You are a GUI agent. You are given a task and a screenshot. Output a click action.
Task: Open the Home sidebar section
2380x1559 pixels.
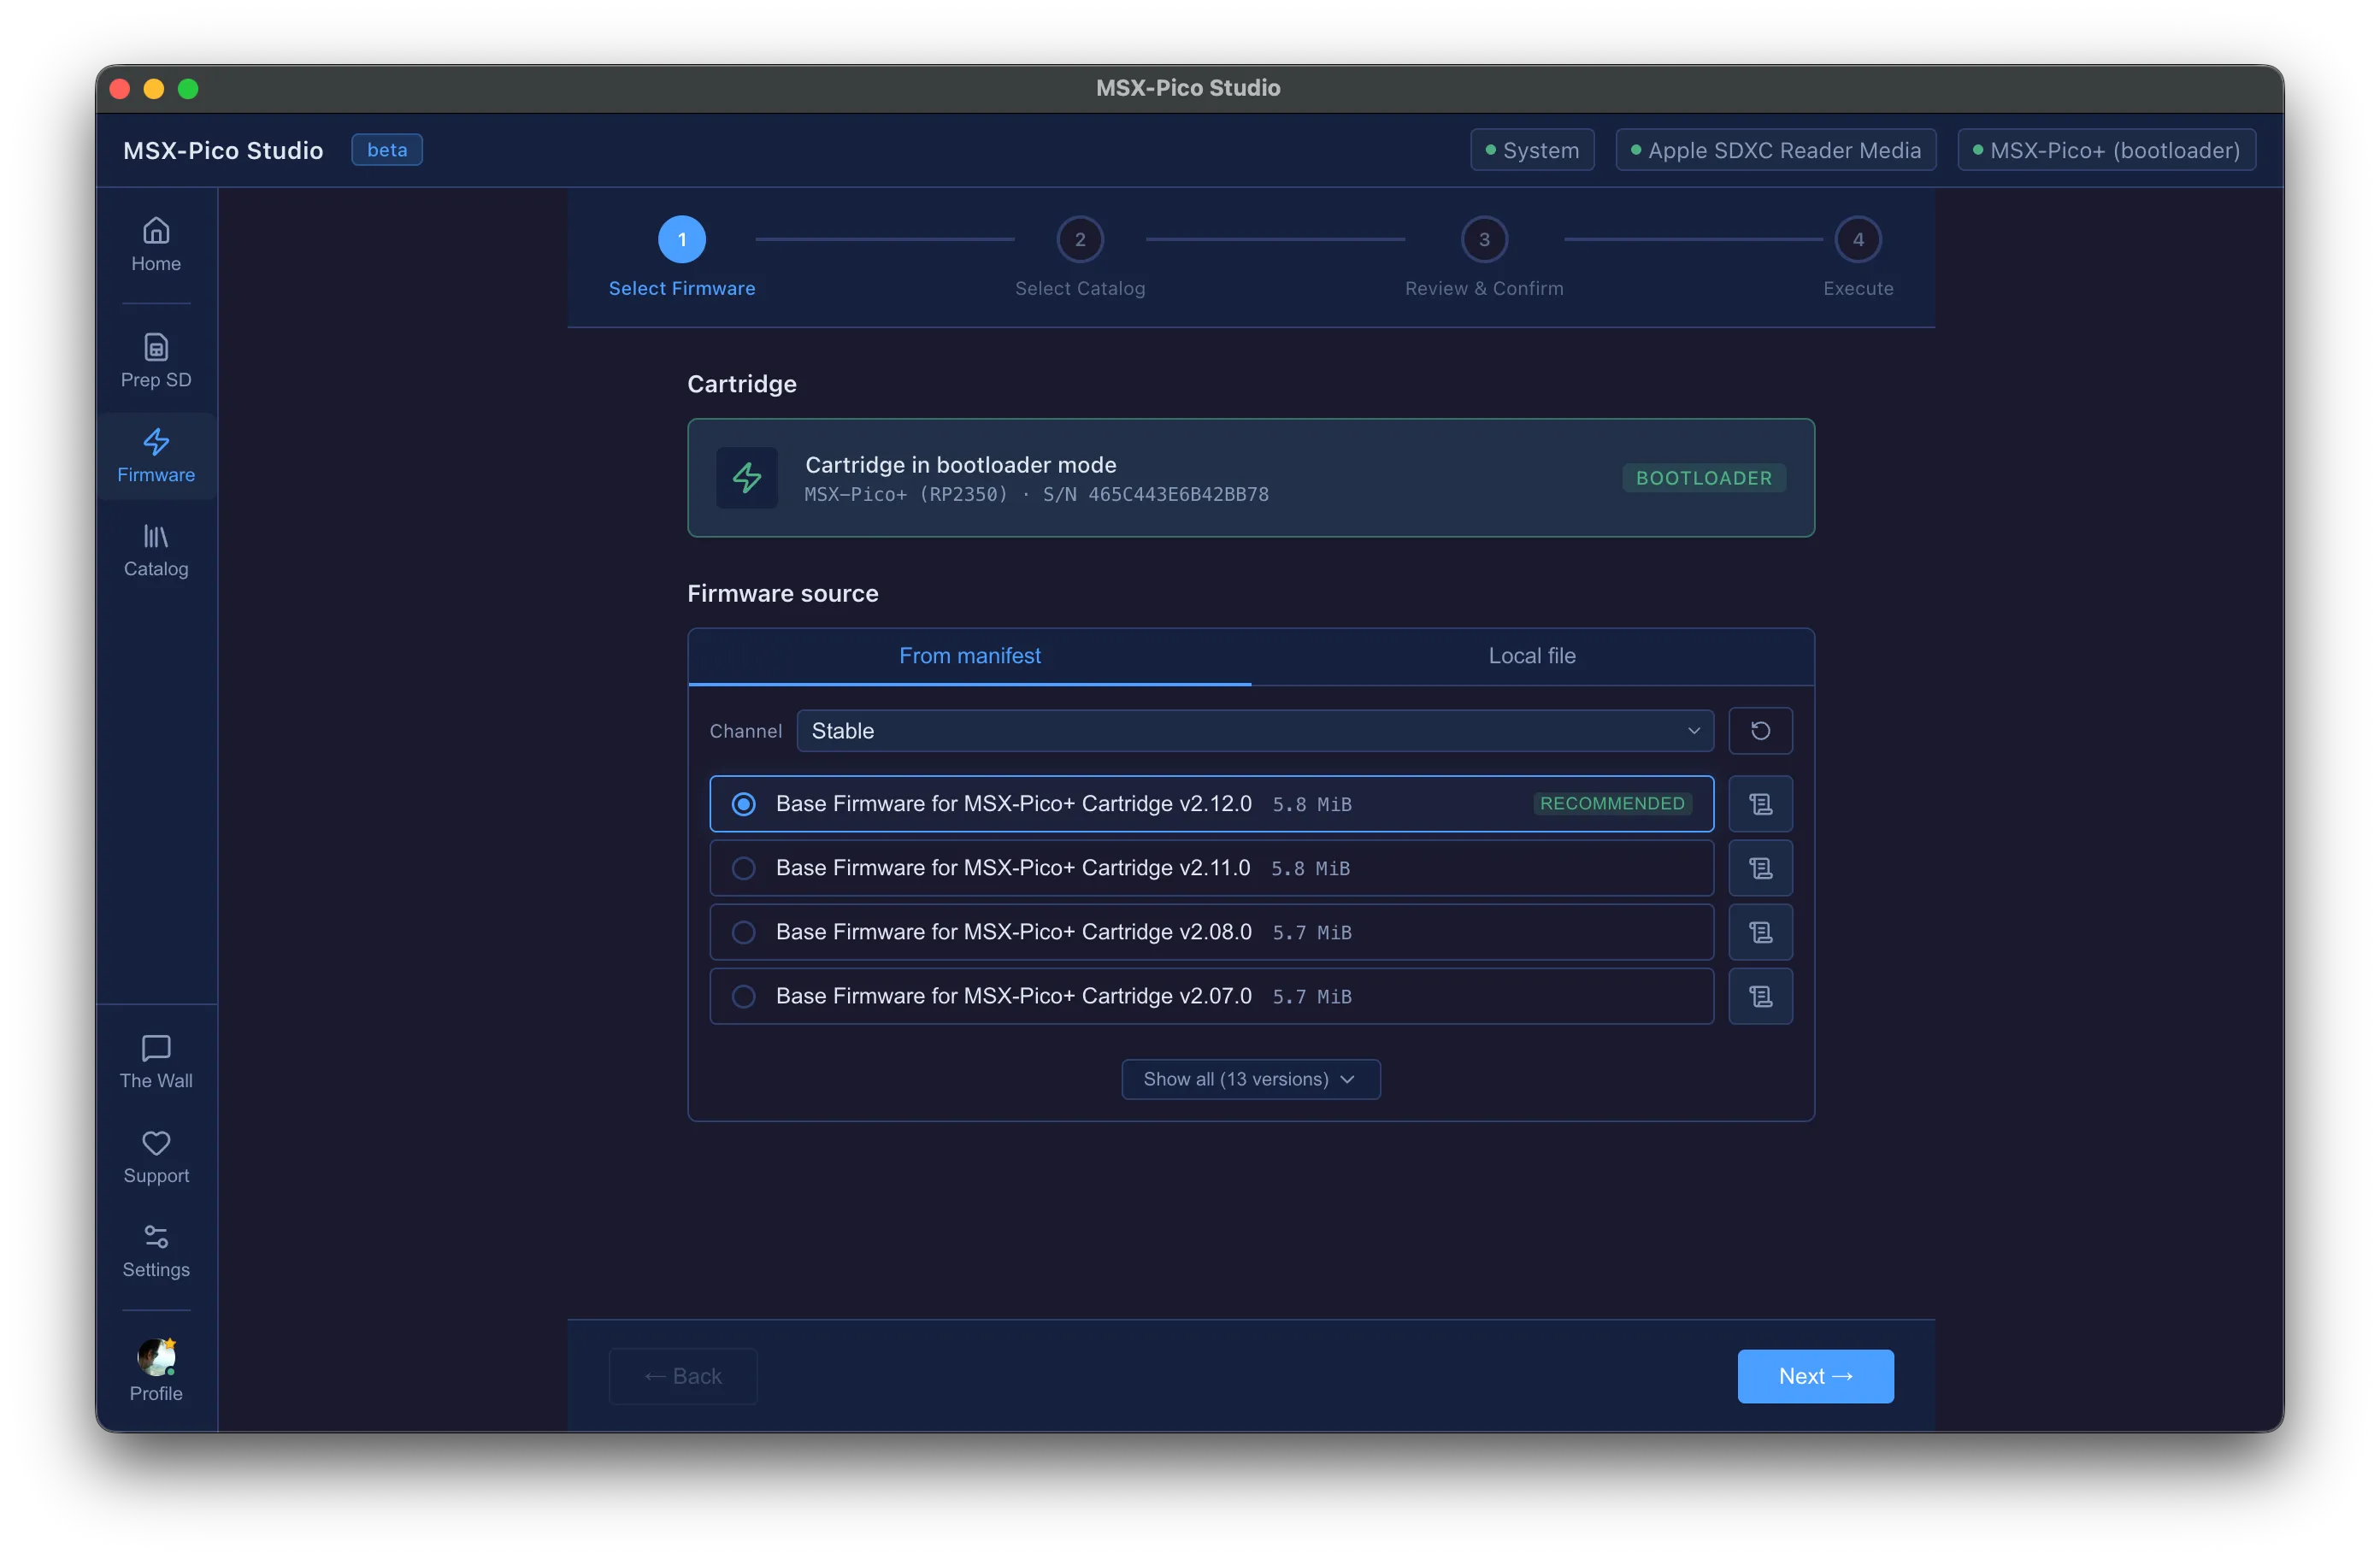pyautogui.click(x=156, y=245)
